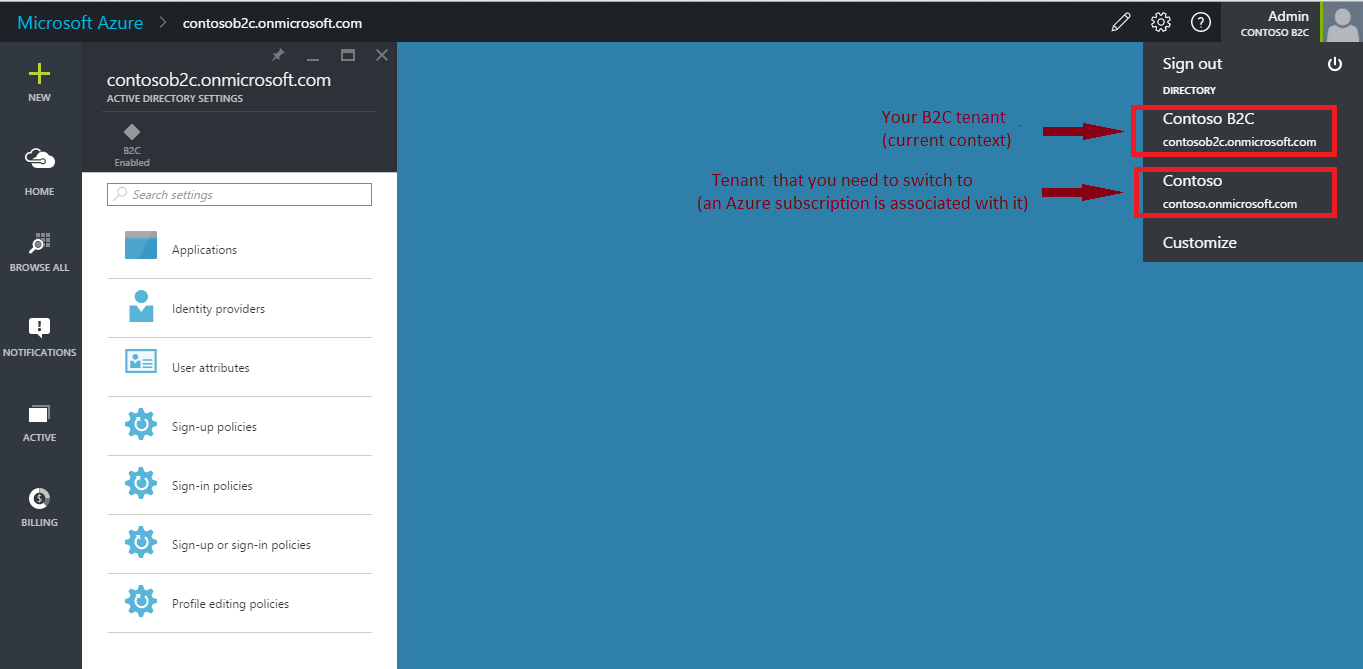The image size is (1363, 669).
Task: Open the BILLING sidebar icon
Action: click(x=39, y=498)
